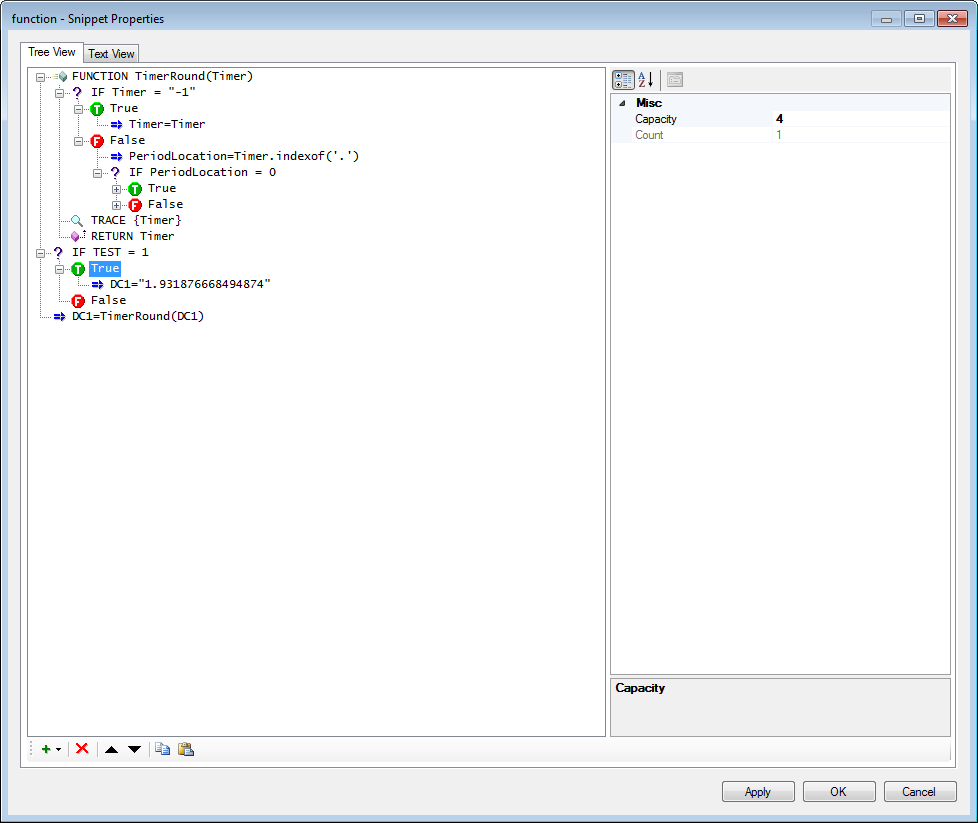Select the Tree View tab
The width and height of the screenshot is (978, 823).
pos(51,52)
